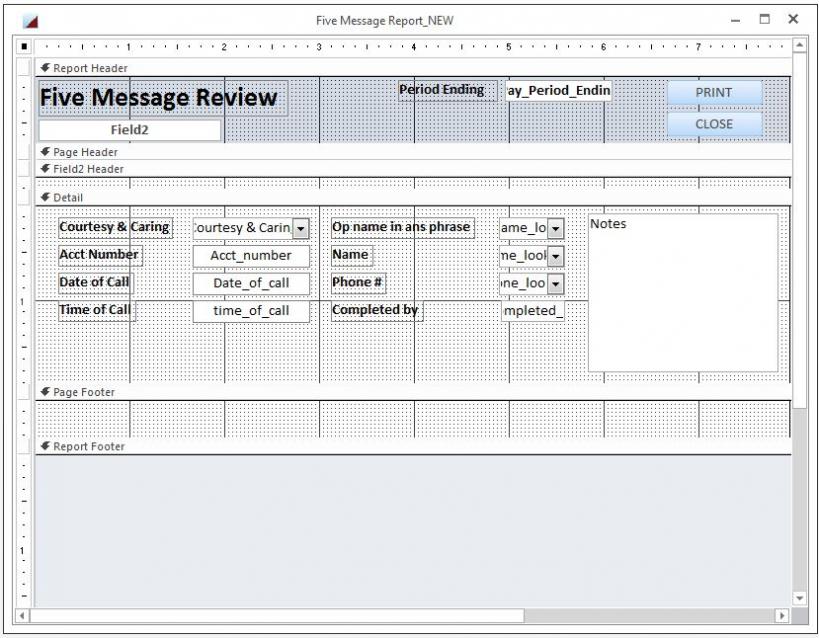Open the Op name combo box arrow
The height and width of the screenshot is (638, 819).
click(556, 229)
